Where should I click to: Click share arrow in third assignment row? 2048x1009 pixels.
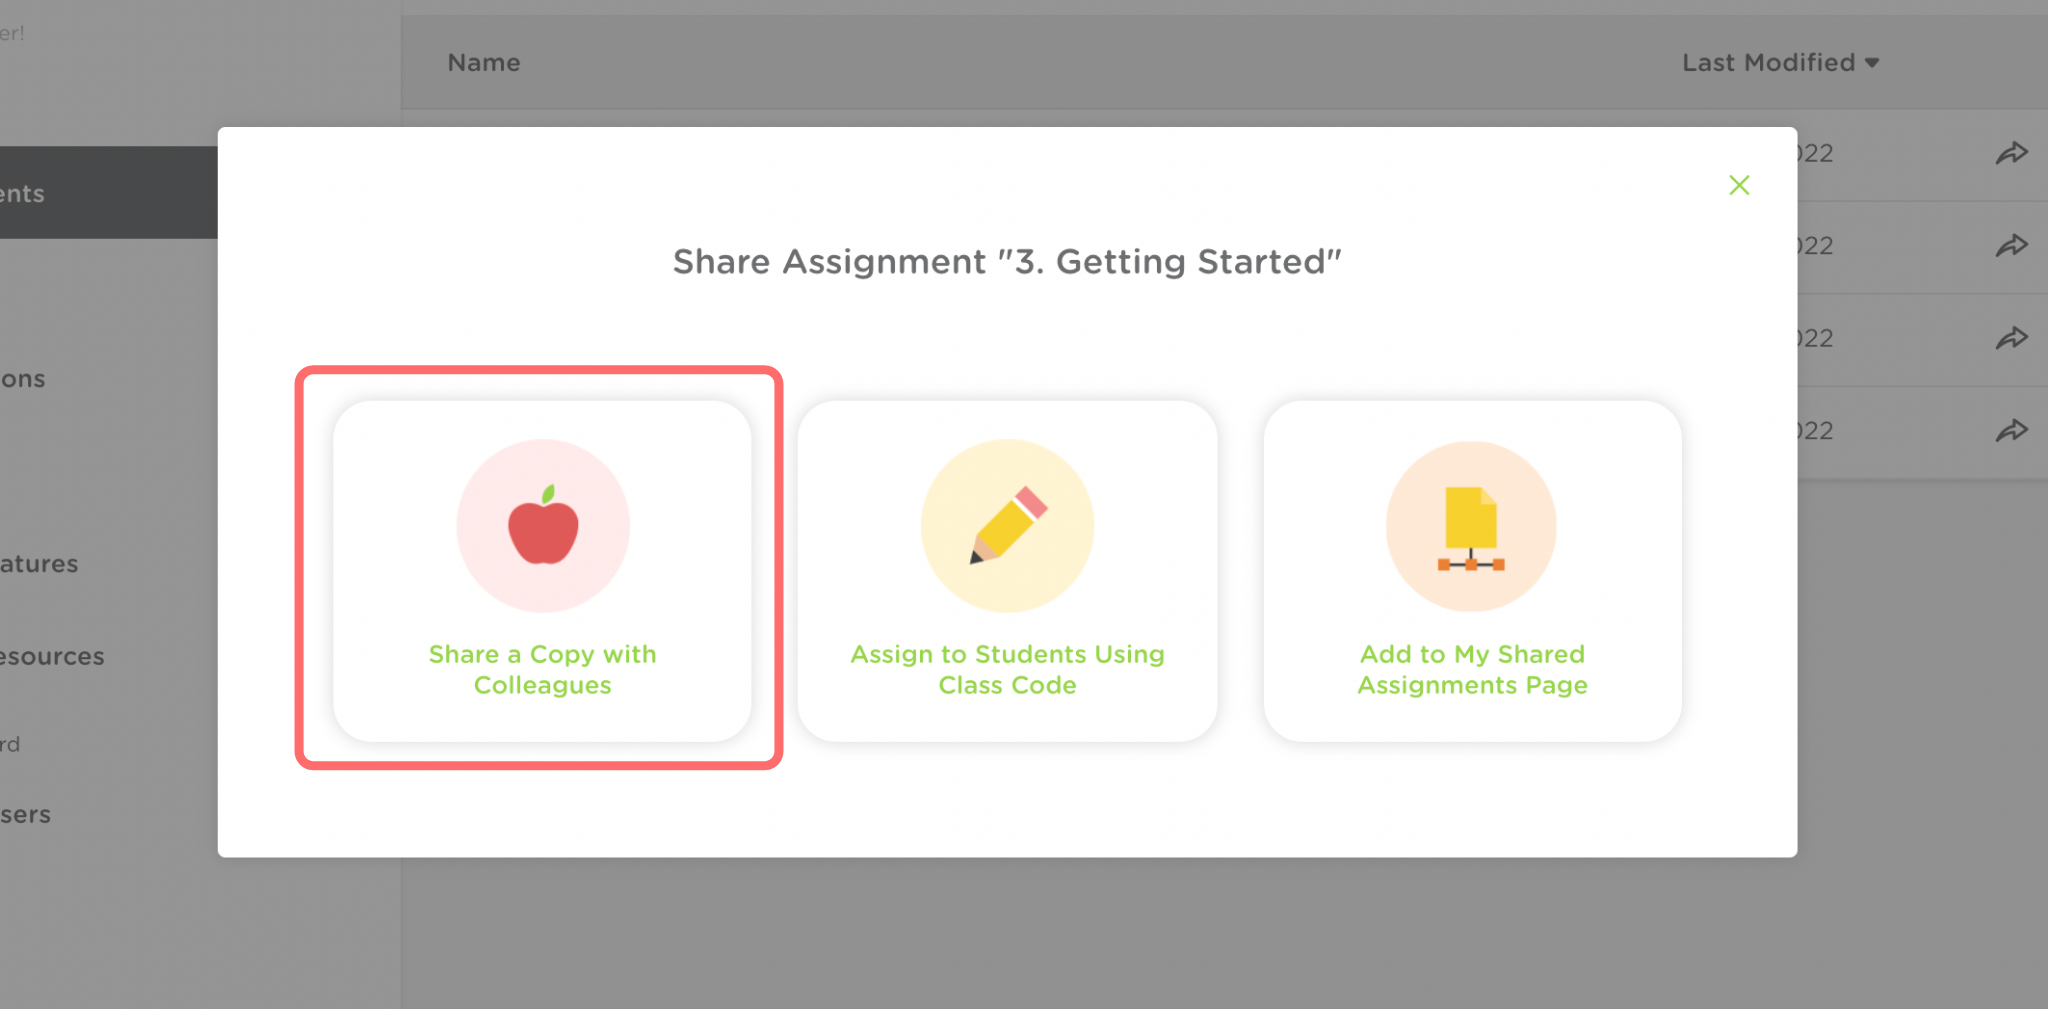point(2011,338)
